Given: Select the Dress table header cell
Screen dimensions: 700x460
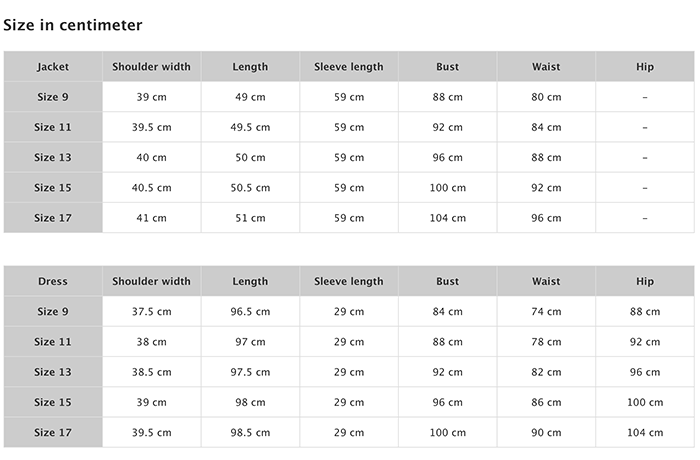Looking at the screenshot, I should (x=53, y=281).
